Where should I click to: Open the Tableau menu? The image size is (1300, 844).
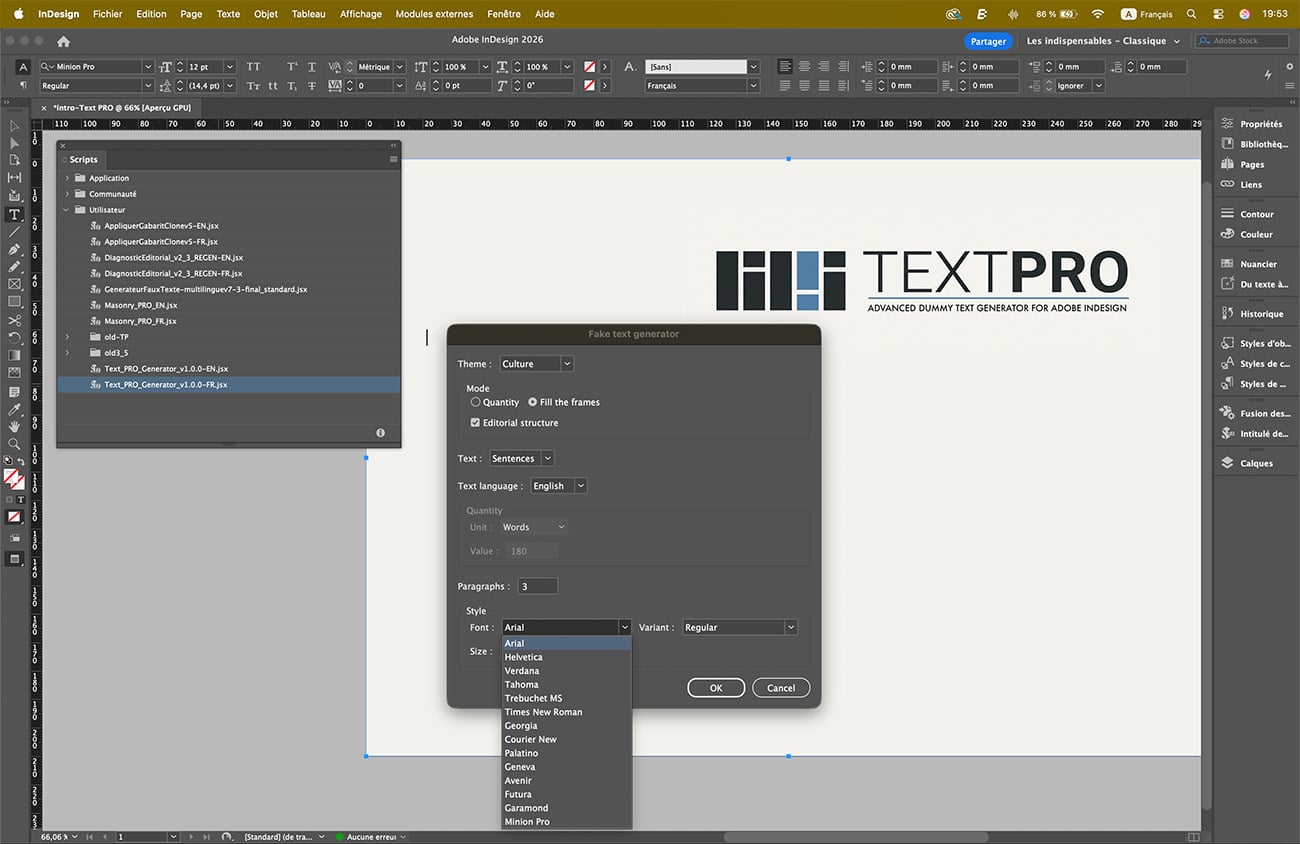308,14
